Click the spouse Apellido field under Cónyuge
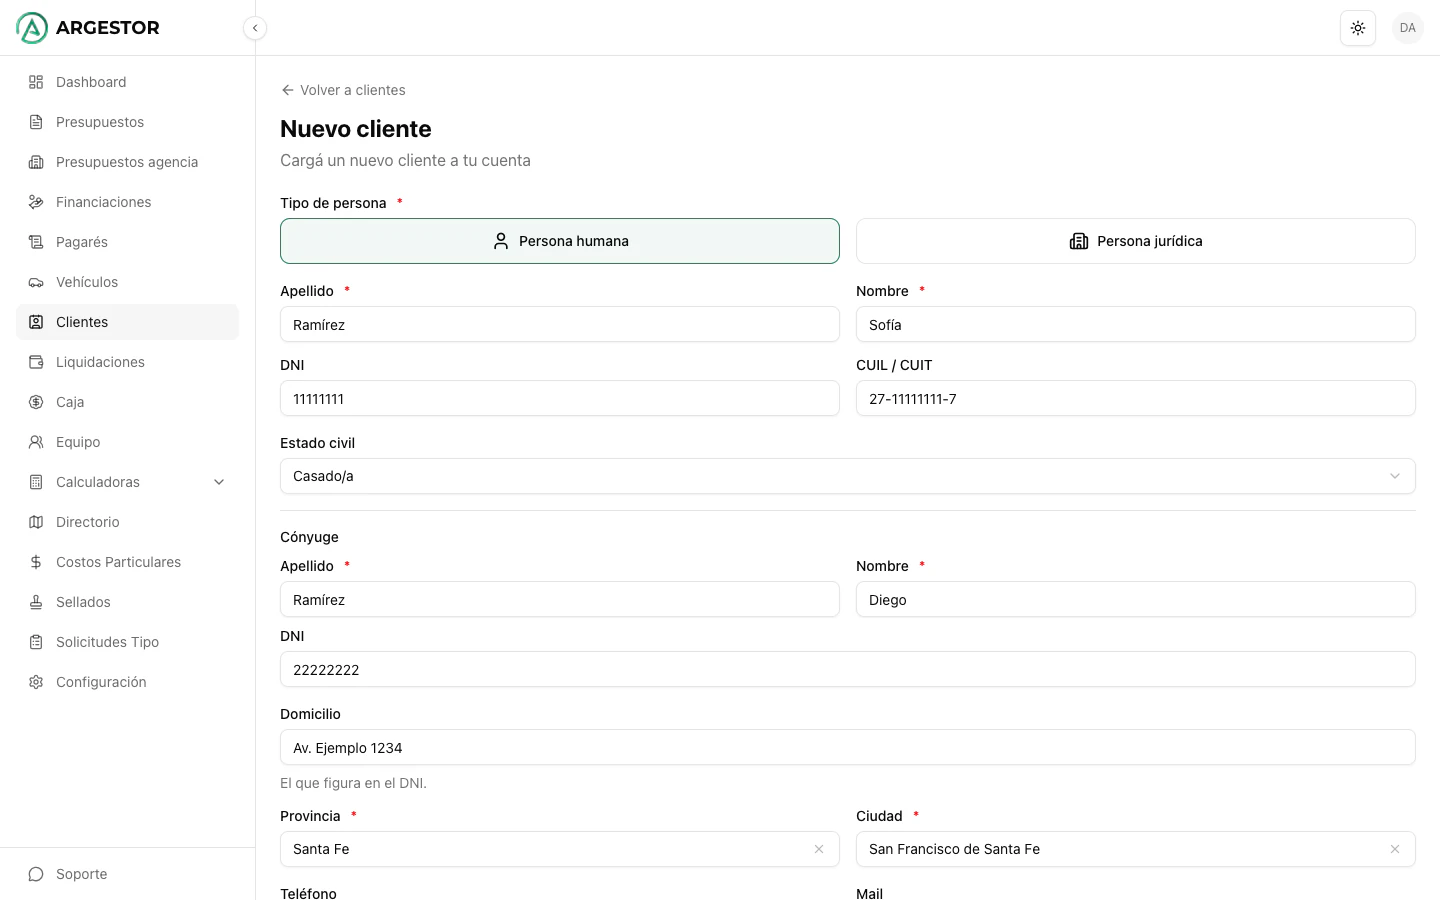Screen dimensions: 1440x900 point(560,599)
